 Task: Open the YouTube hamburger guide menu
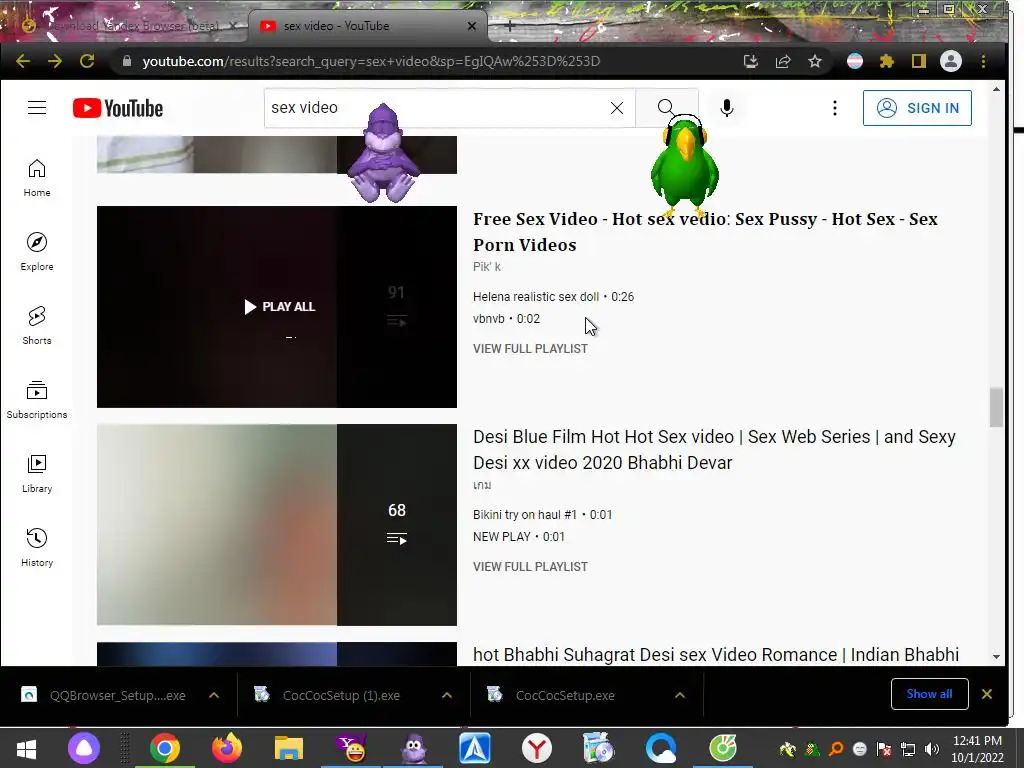click(x=37, y=108)
